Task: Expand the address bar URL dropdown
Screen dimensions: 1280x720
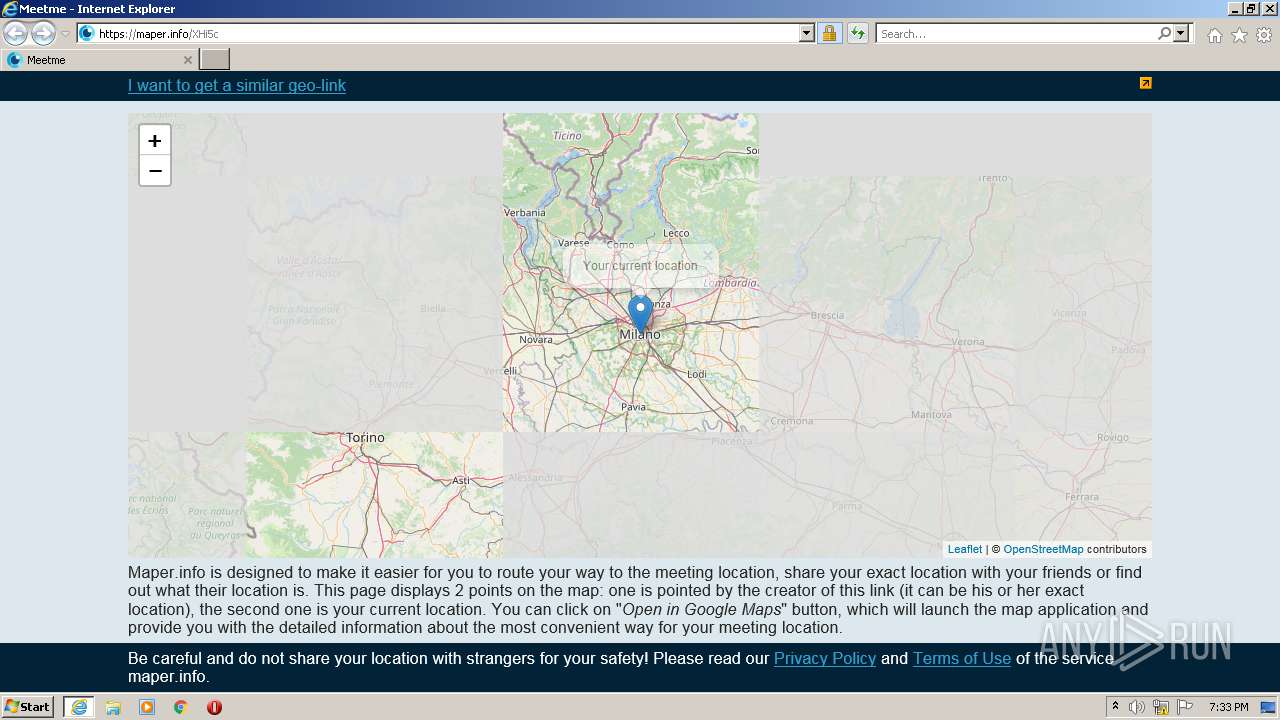Action: [807, 33]
